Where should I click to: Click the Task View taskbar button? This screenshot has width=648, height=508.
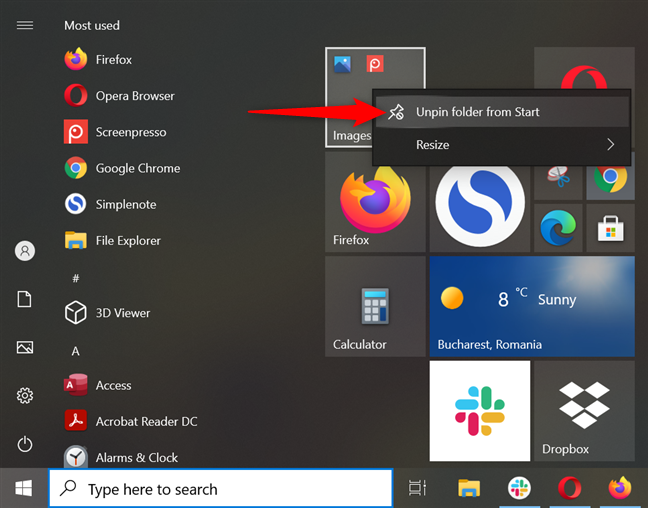coord(417,488)
